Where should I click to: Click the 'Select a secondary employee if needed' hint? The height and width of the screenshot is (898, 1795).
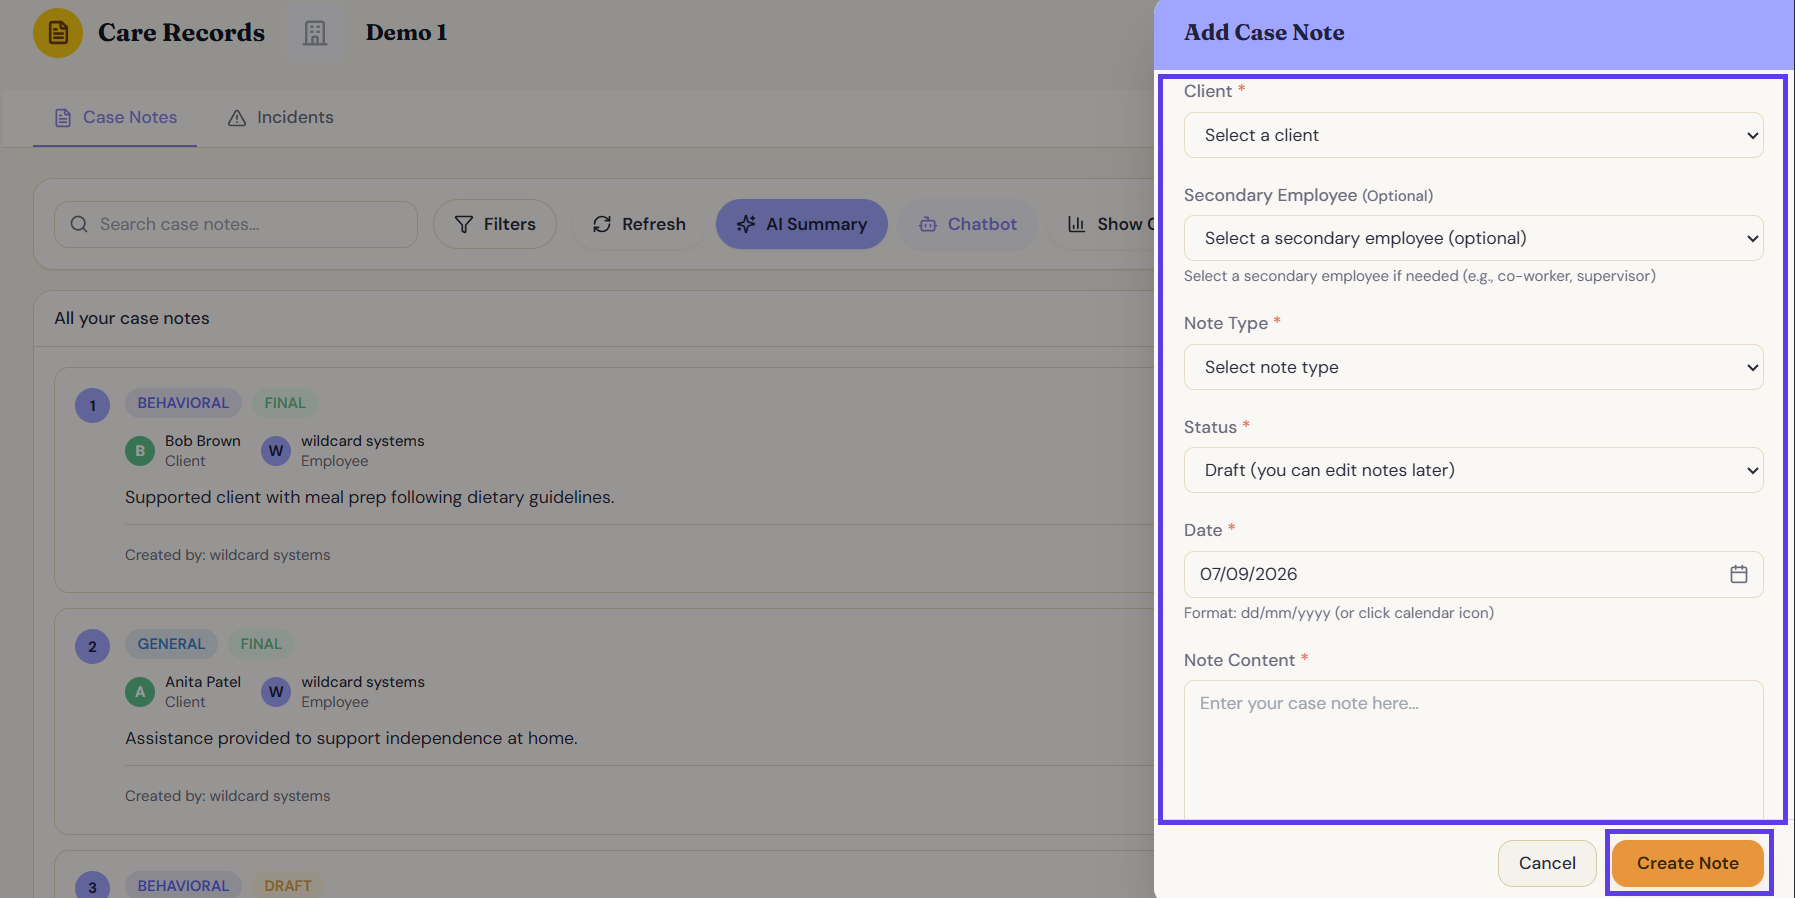[x=1420, y=276]
